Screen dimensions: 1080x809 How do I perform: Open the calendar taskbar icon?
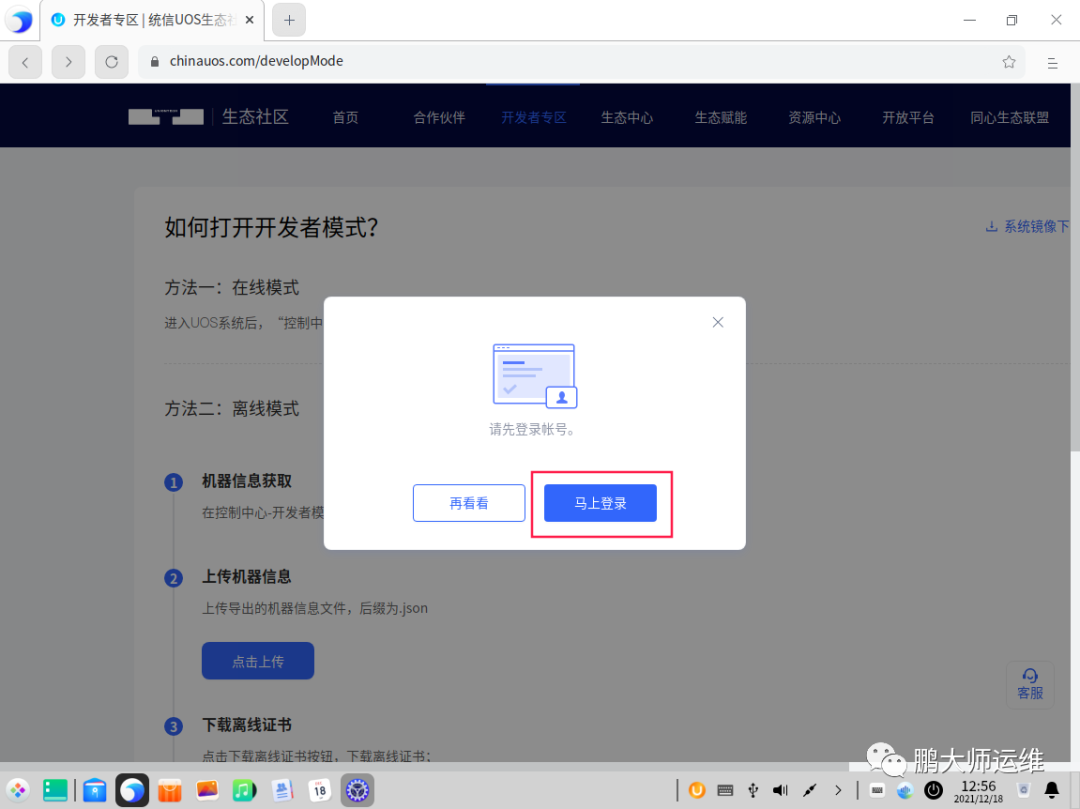click(320, 790)
